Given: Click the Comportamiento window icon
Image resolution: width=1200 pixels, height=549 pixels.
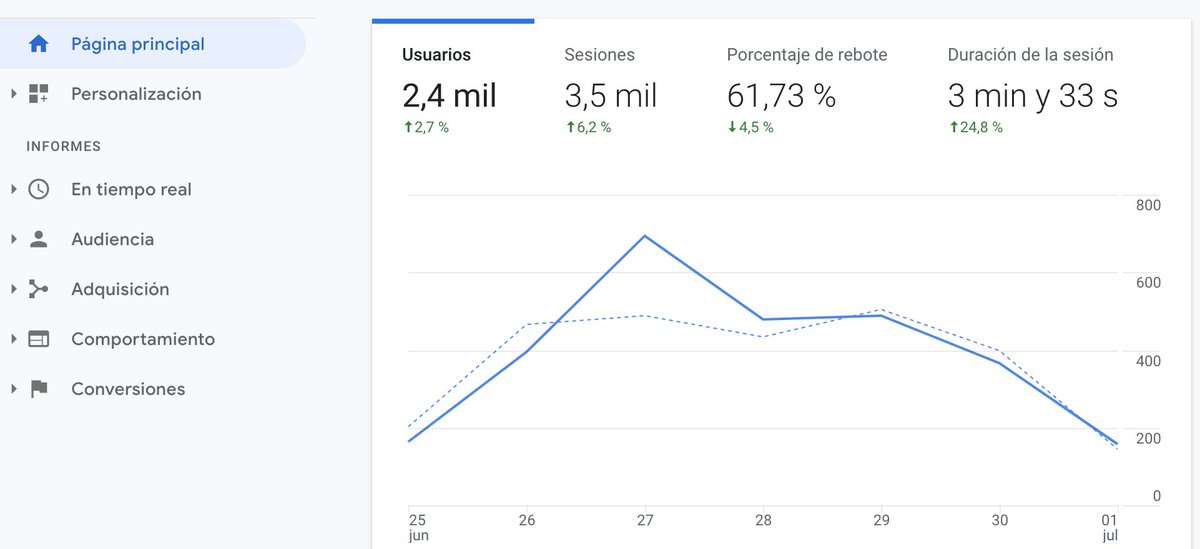Looking at the screenshot, I should click(x=38, y=339).
